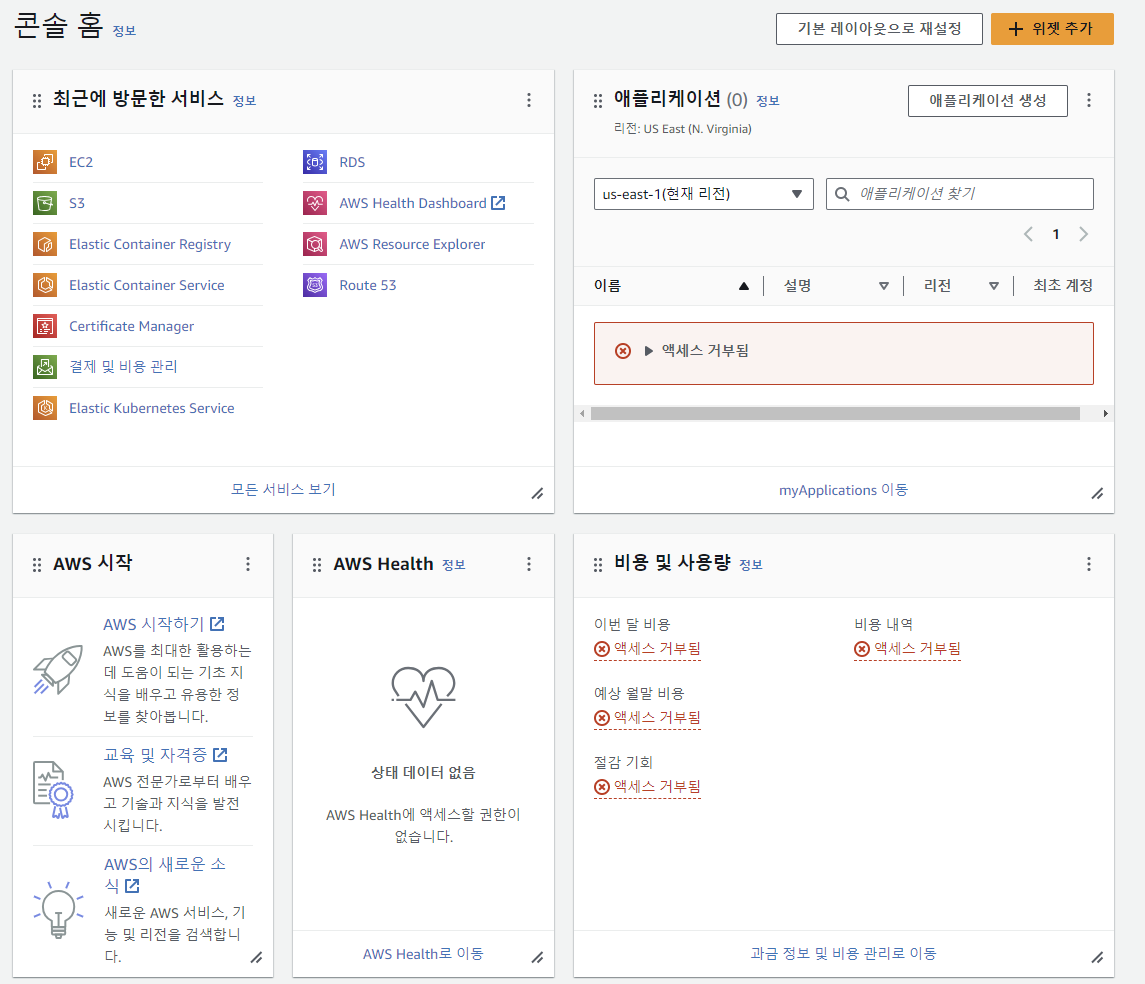Open the 비용 및 사용량 widget options menu
1145x984 pixels.
pos(1089,564)
